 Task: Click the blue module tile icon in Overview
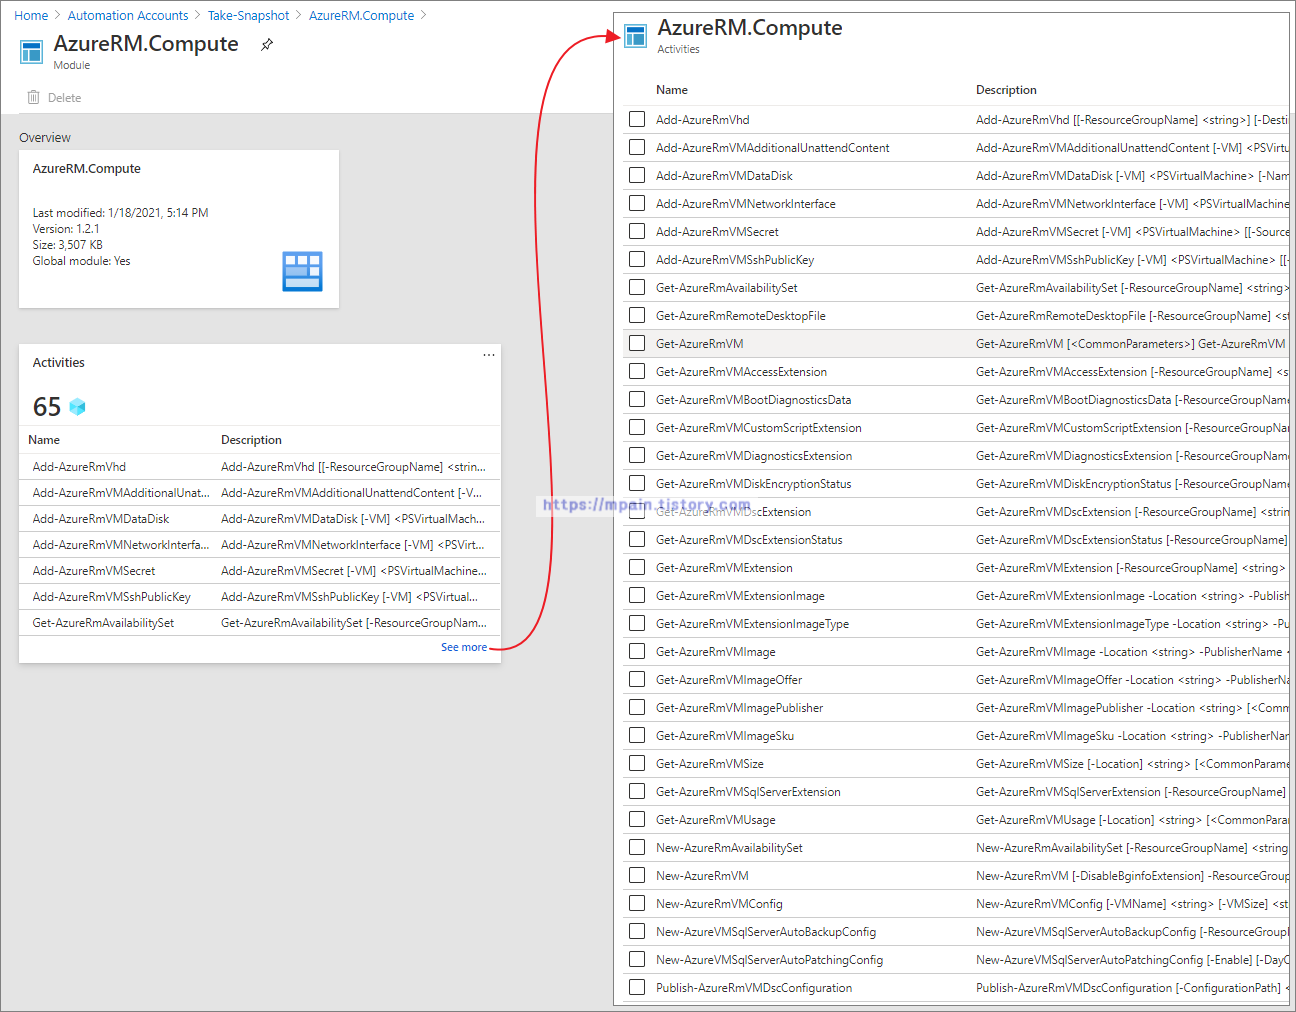(302, 271)
